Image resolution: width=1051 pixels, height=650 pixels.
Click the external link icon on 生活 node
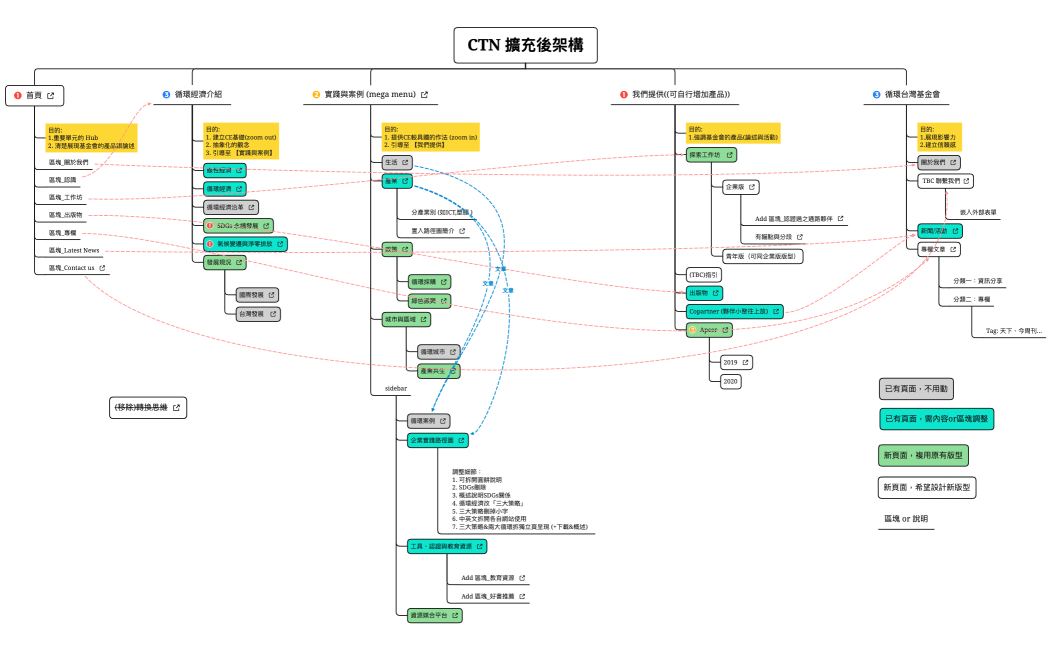pyautogui.click(x=406, y=162)
